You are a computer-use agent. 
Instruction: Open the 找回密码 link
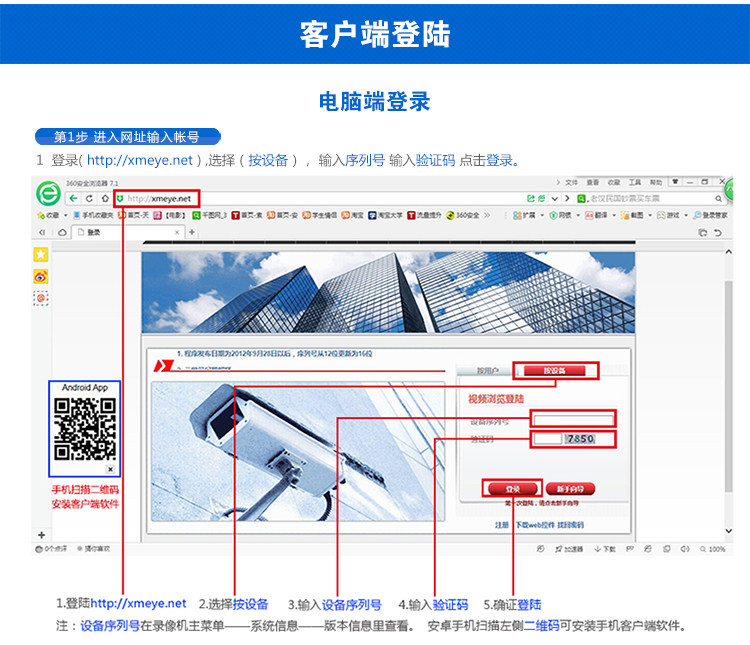pos(571,525)
